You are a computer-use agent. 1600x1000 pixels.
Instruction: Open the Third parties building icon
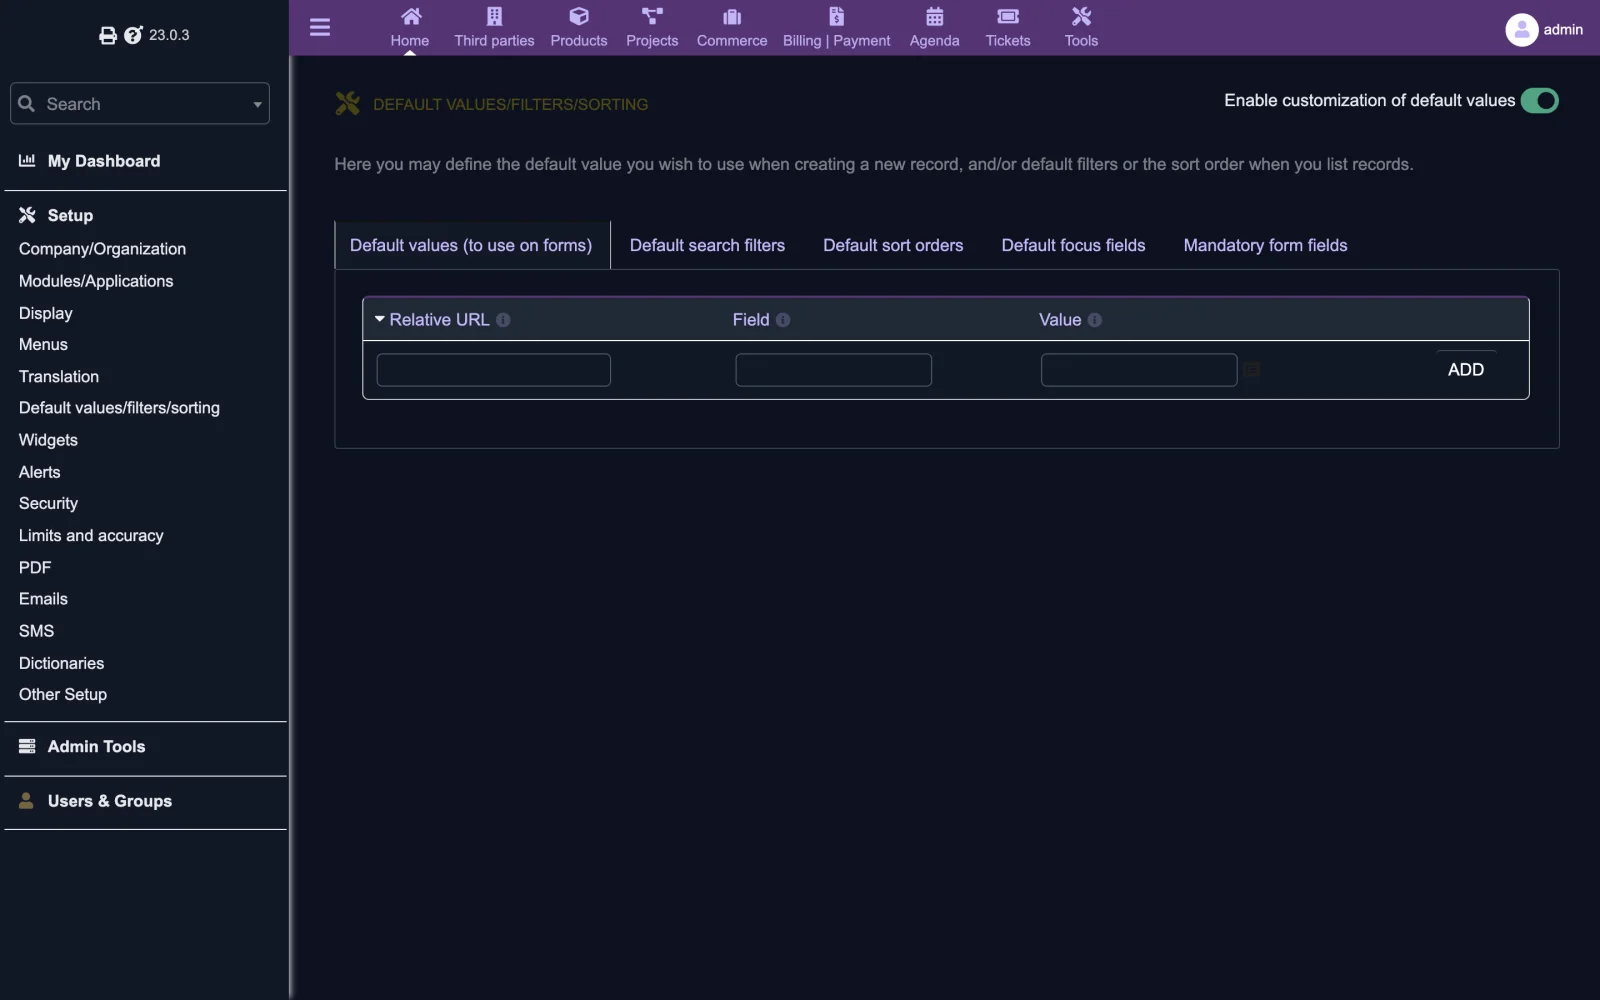point(494,16)
